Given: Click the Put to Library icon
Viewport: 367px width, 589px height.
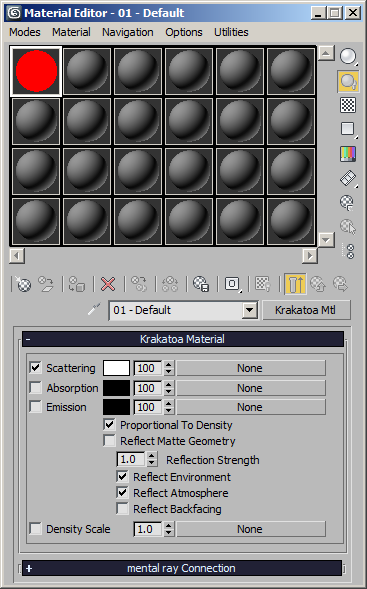Looking at the screenshot, I should 201,284.
